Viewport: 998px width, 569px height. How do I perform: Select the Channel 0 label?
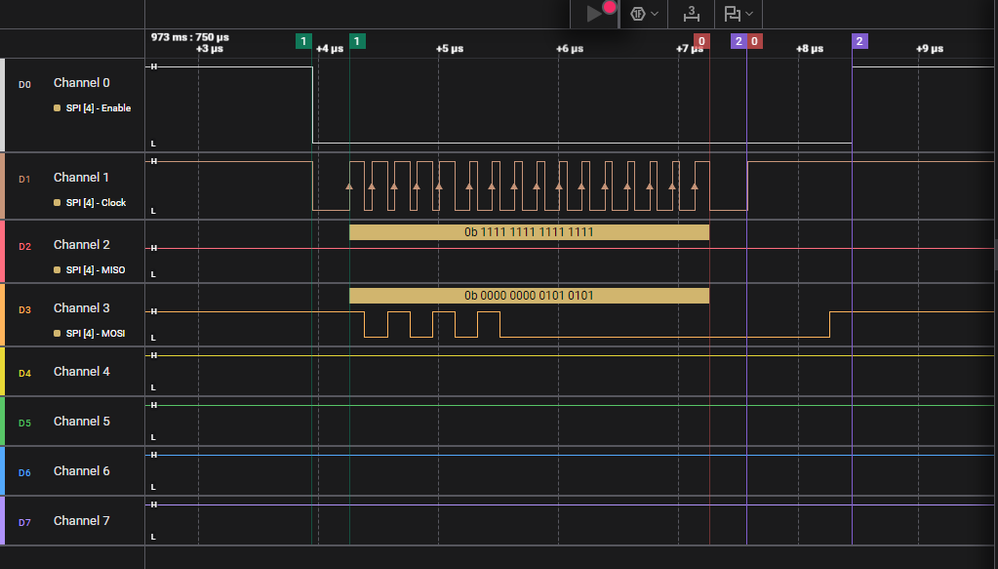pos(81,83)
